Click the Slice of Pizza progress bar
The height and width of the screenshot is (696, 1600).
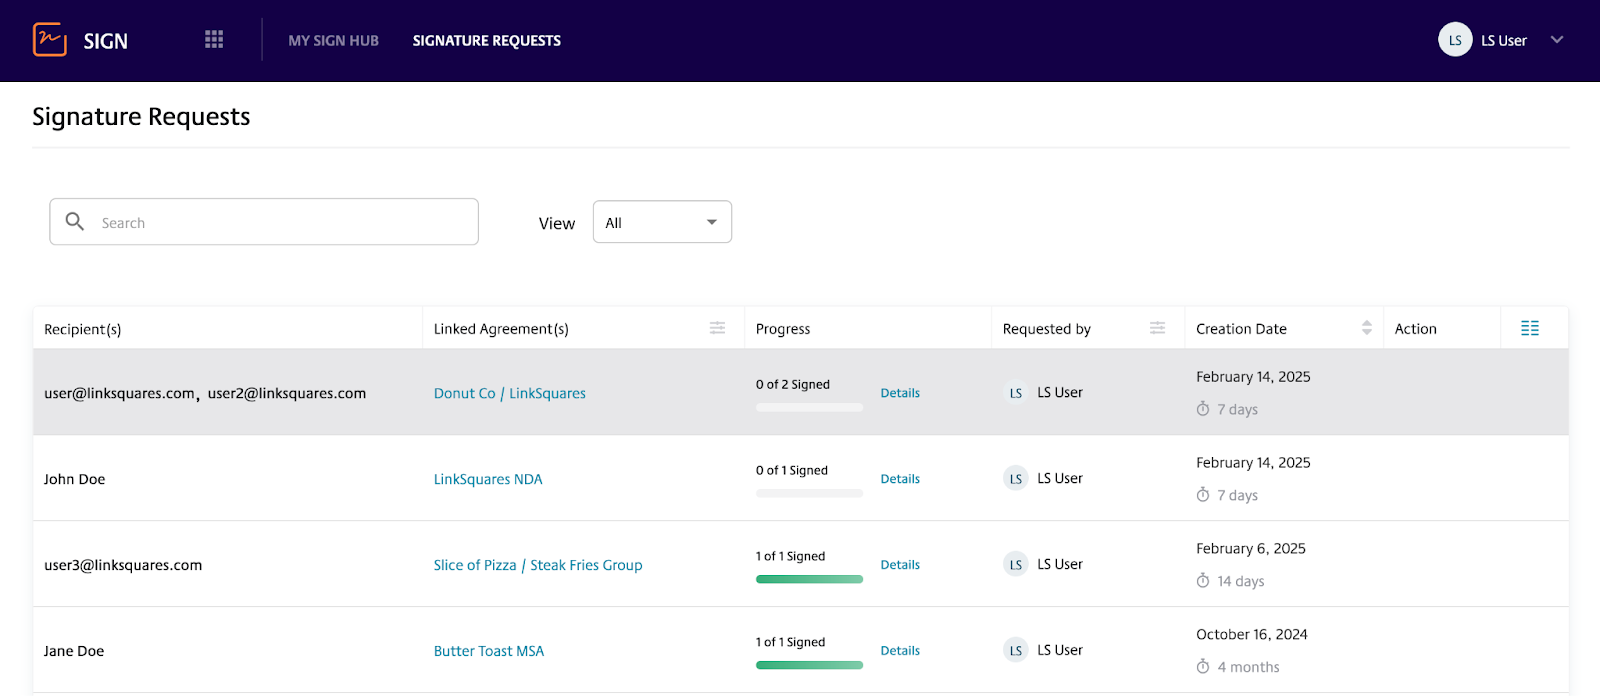pyautogui.click(x=809, y=579)
